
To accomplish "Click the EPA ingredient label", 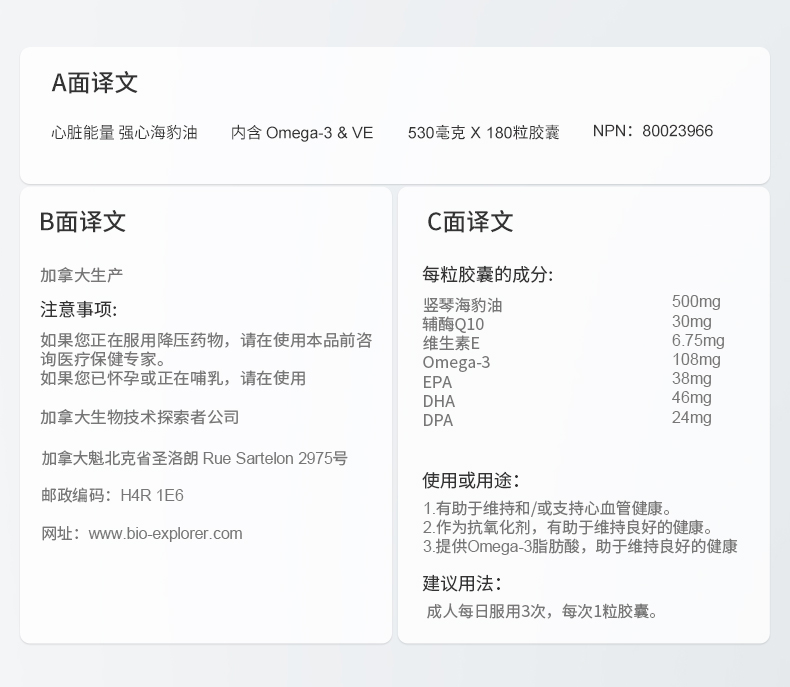I will (437, 382).
